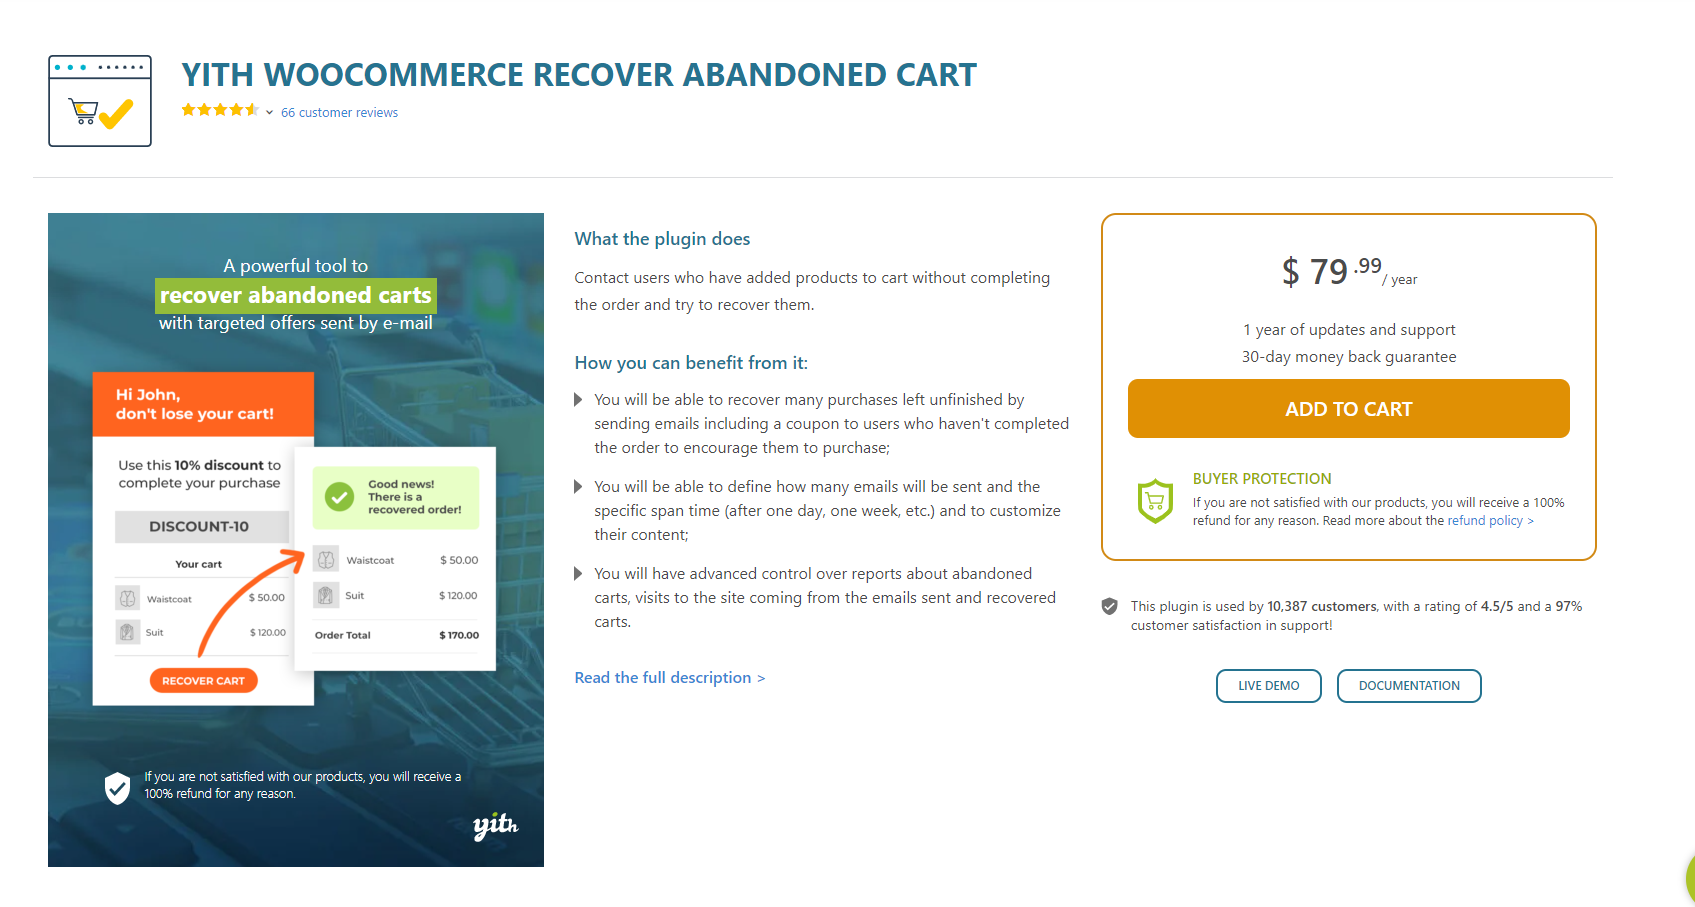Click the green recovered order checkmark icon
The image size is (1695, 907).
click(x=340, y=497)
